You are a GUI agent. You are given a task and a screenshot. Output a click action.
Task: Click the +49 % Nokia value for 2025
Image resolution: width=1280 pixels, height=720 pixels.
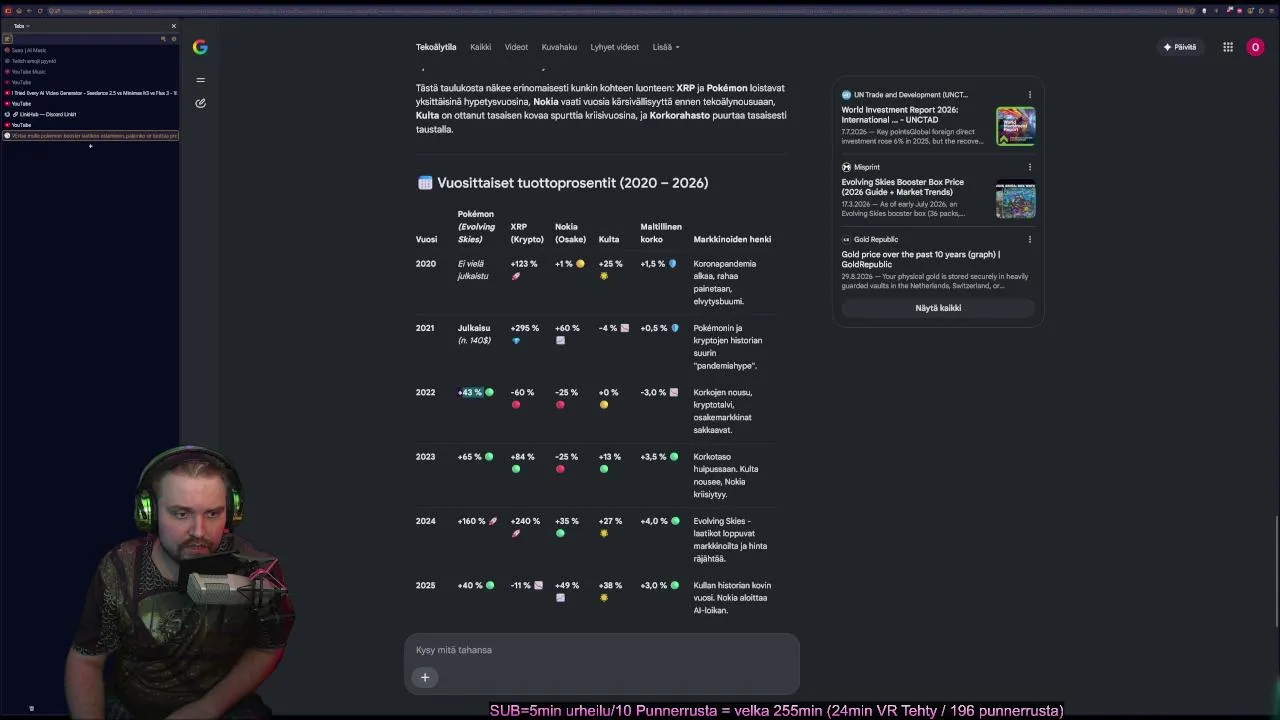(x=567, y=585)
